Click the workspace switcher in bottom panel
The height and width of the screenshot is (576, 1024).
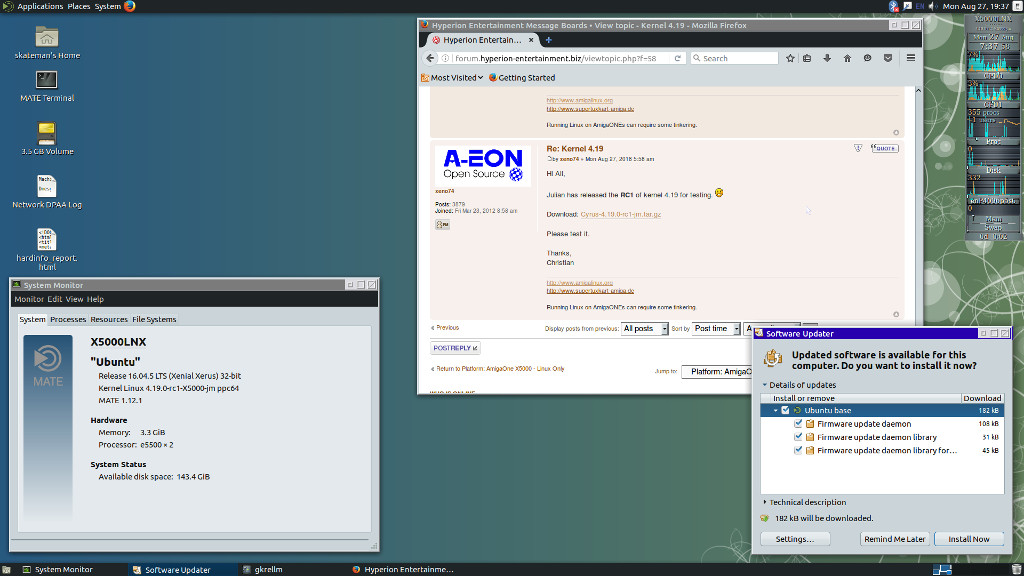click(942, 569)
